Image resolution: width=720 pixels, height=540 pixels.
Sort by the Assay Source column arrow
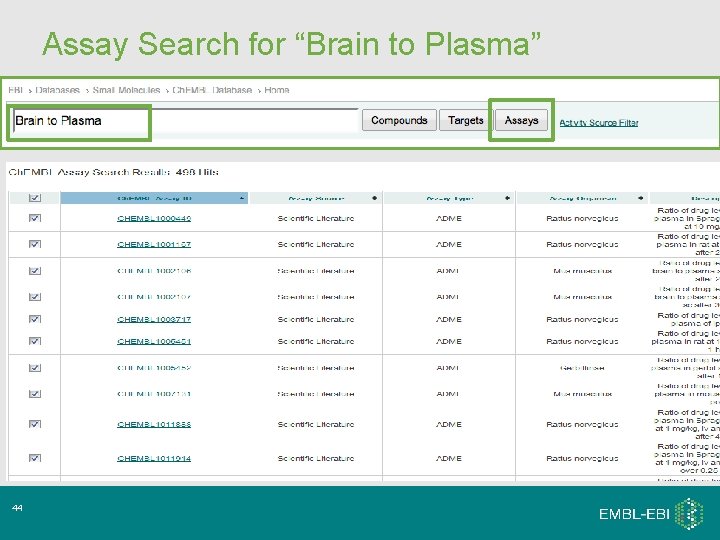pyautogui.click(x=374, y=198)
